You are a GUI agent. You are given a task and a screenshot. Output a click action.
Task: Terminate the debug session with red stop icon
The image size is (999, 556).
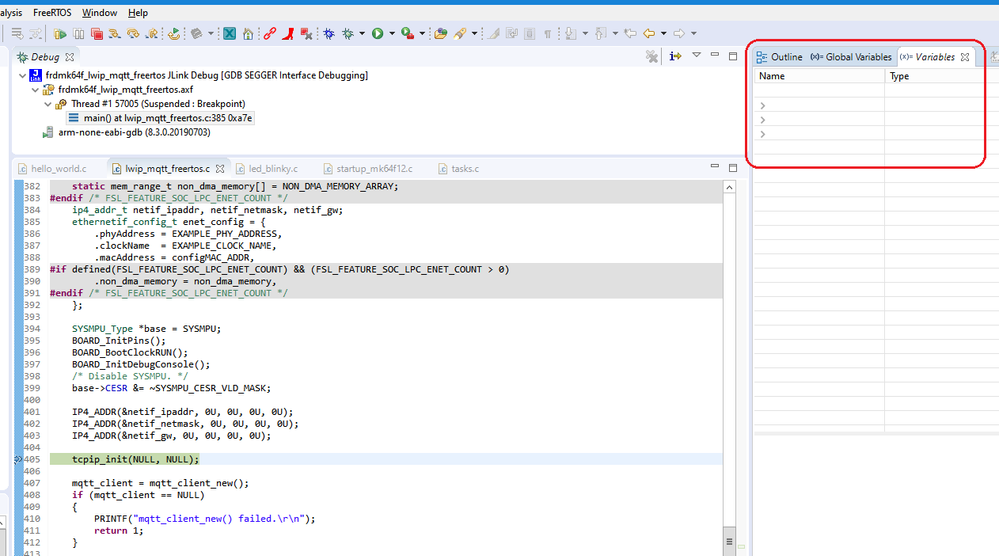[96, 34]
